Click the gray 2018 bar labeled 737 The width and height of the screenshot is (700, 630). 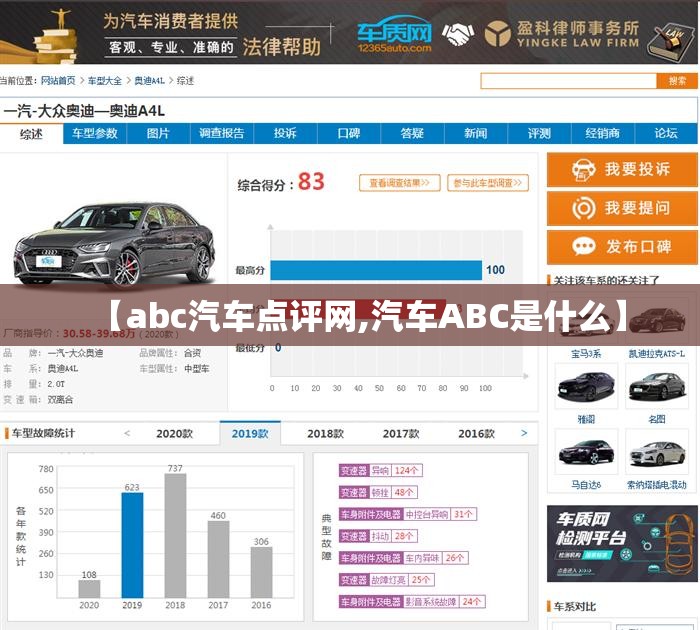pos(175,536)
